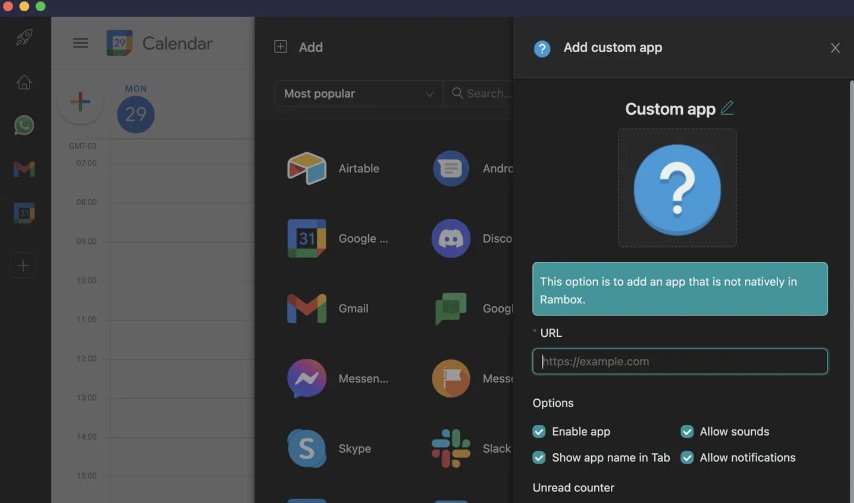854x503 pixels.
Task: Click the Rambox rocket logo in sidebar
Action: click(x=24, y=37)
